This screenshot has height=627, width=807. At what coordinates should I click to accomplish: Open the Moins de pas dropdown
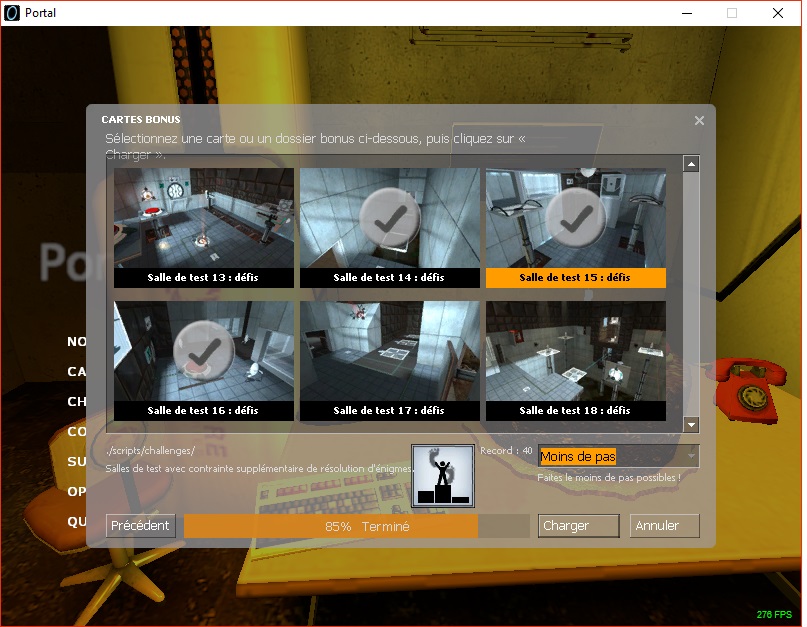point(610,457)
